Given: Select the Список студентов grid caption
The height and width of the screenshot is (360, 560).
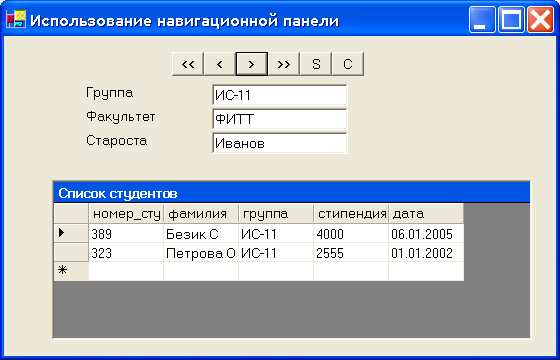Looking at the screenshot, I should pyautogui.click(x=291, y=193).
